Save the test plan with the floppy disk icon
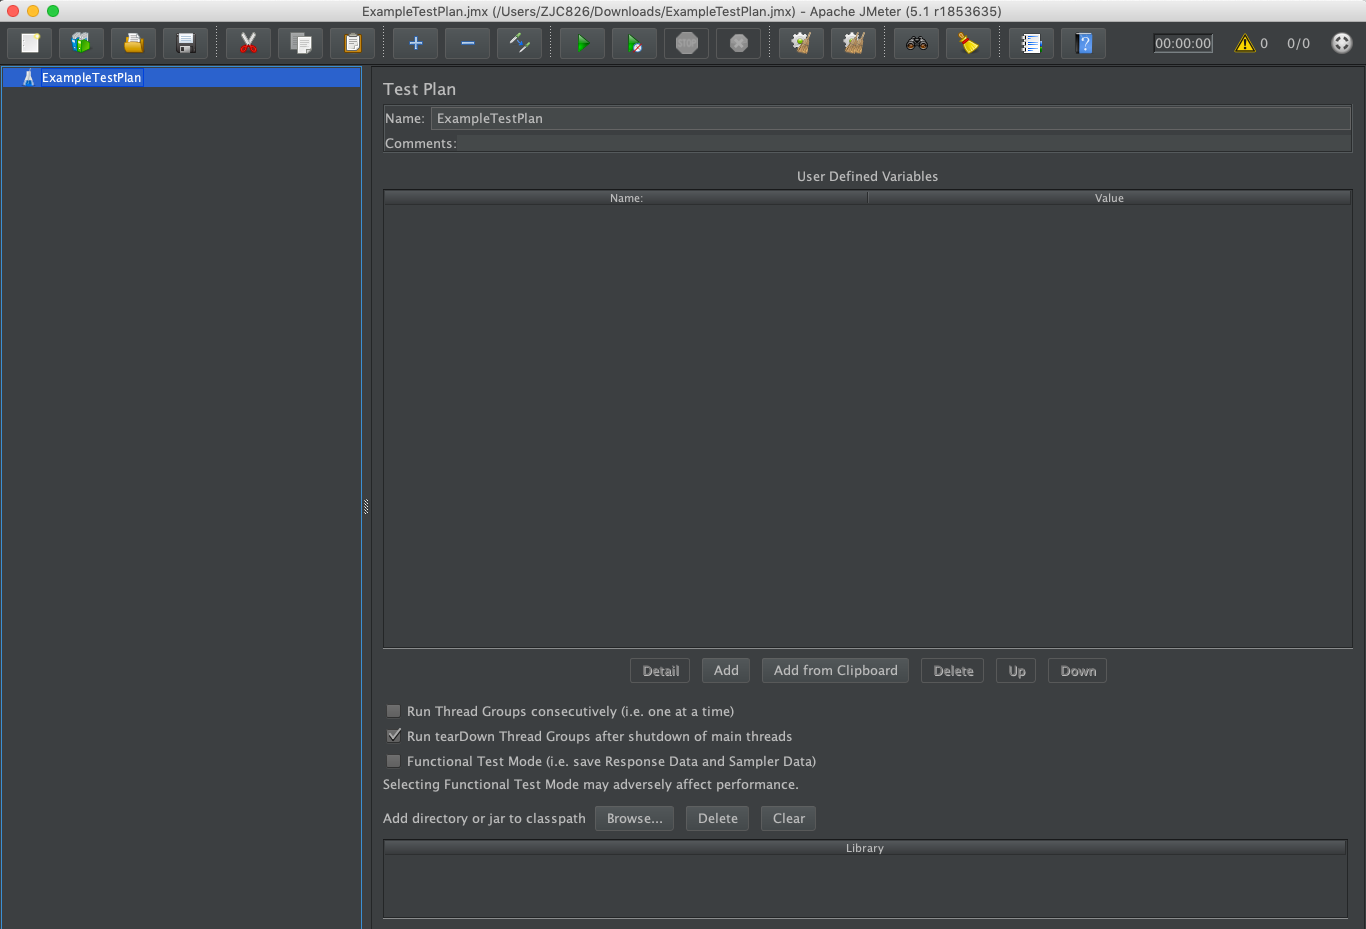Screen dimensions: 1366x929 [x=186, y=43]
